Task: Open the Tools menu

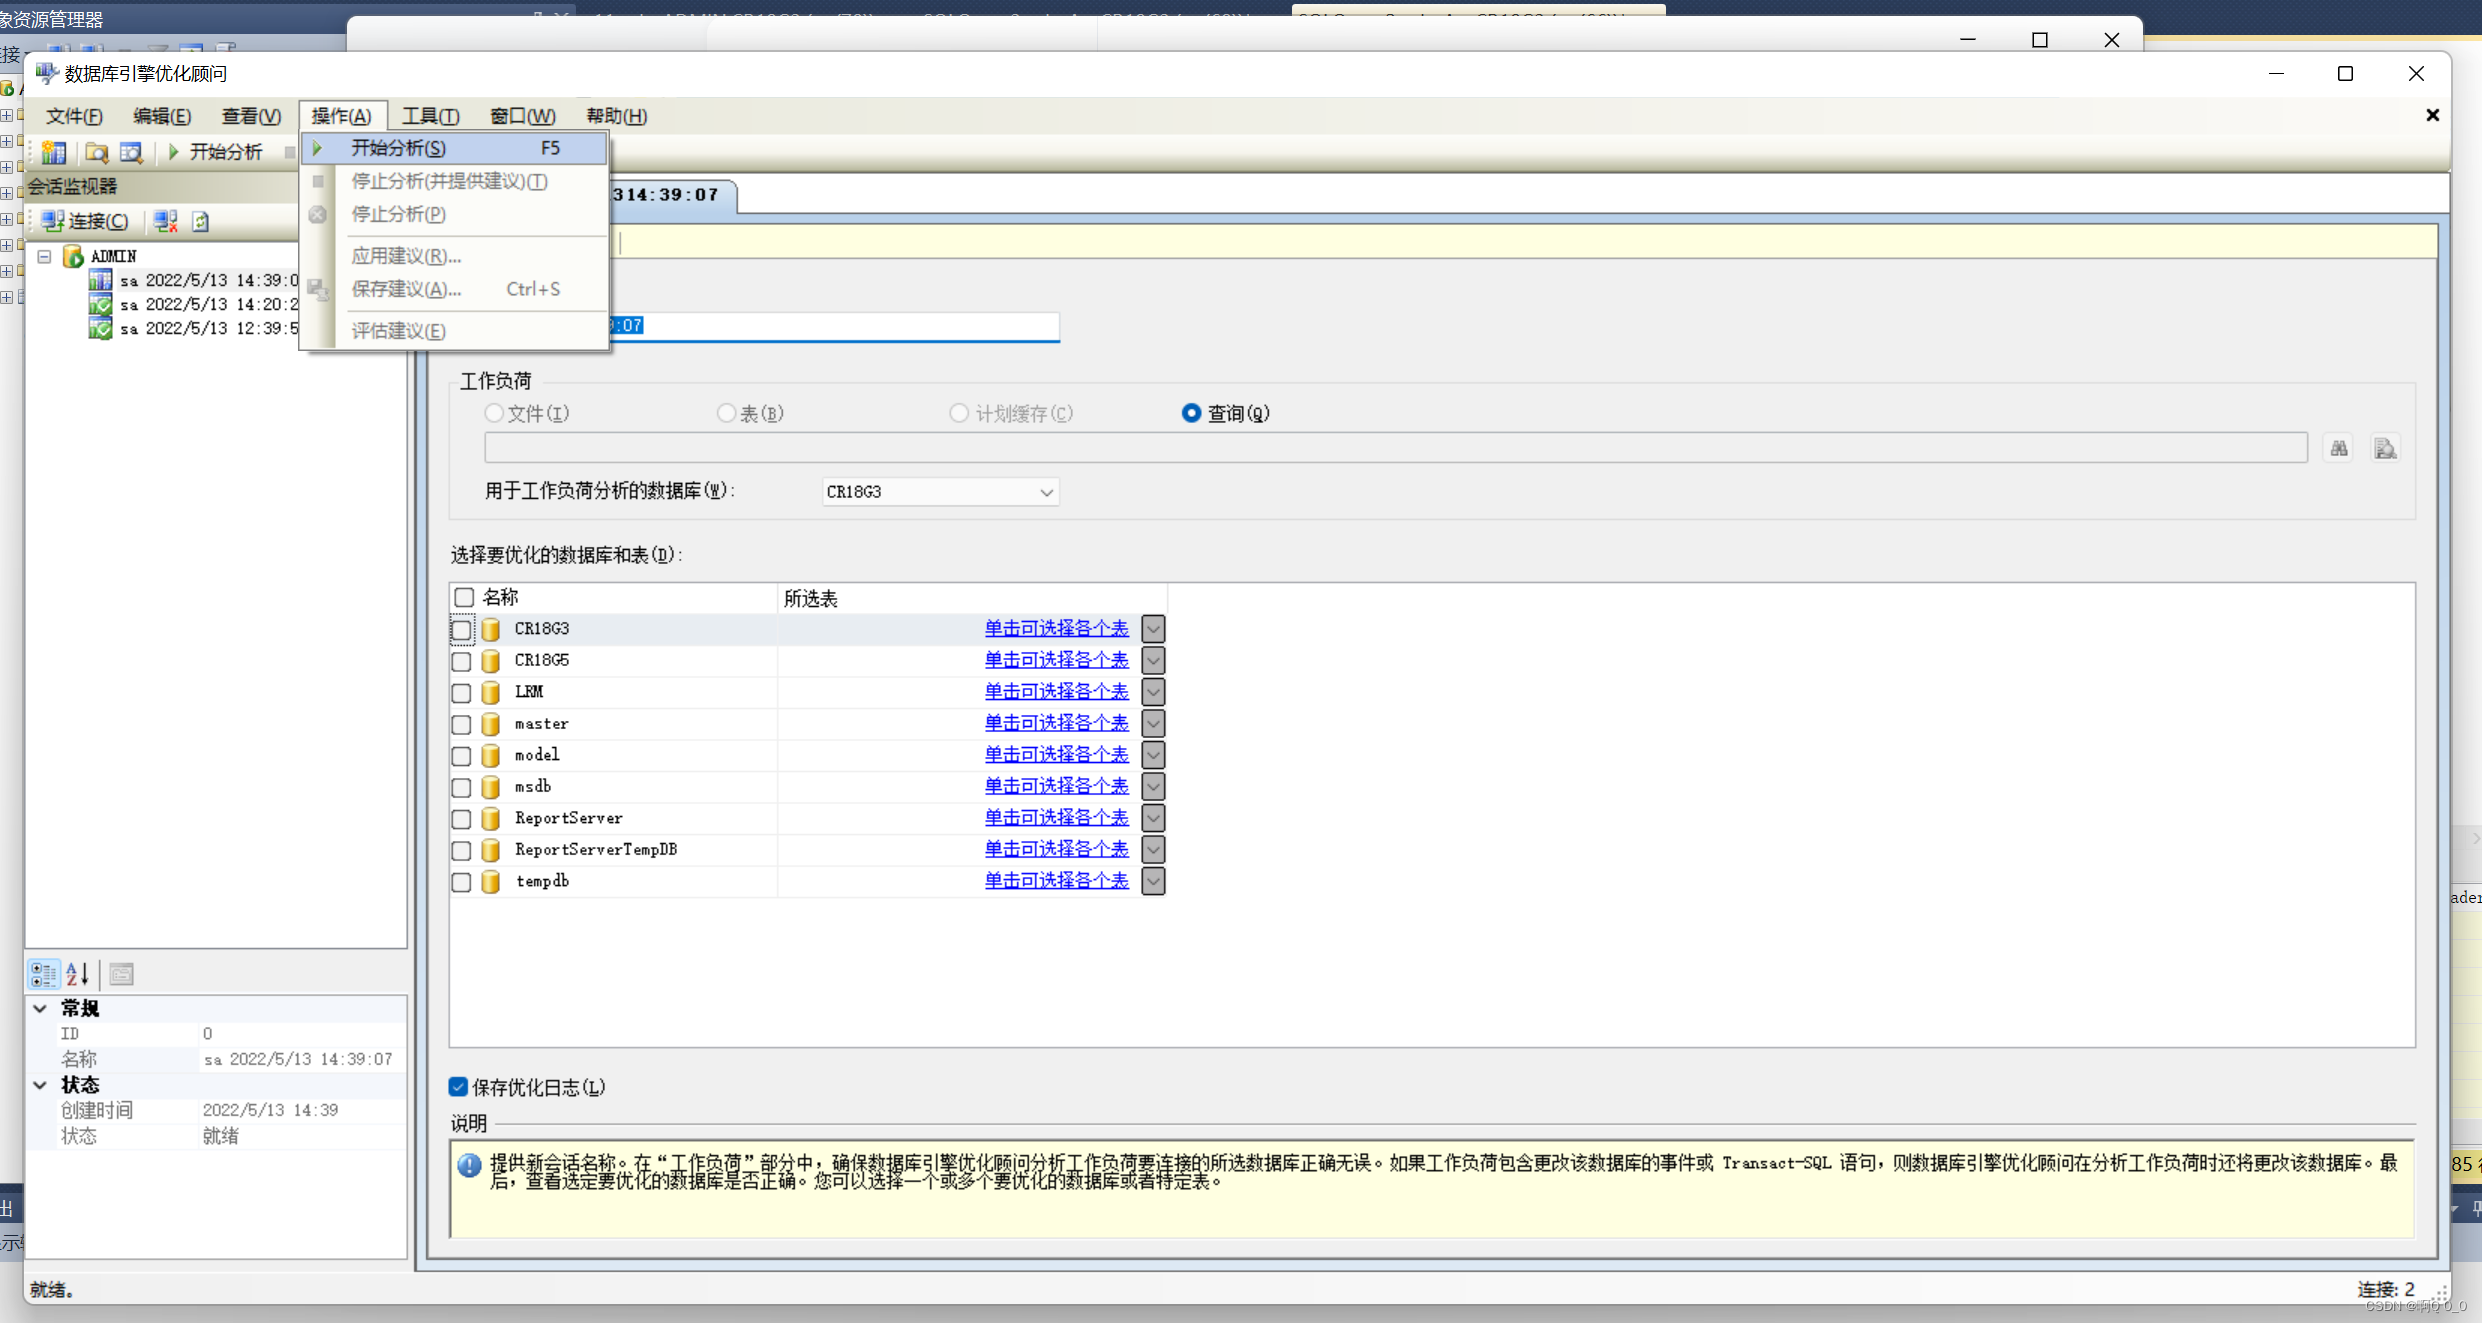Action: click(x=430, y=116)
